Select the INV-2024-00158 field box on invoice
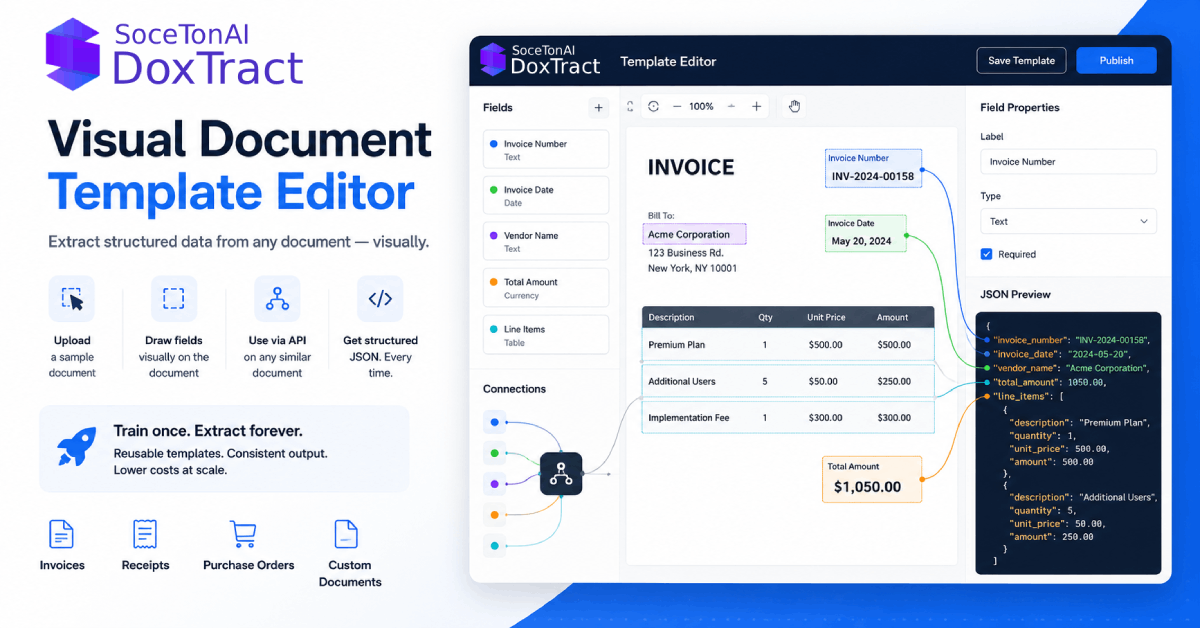Image resolution: width=1200 pixels, height=628 pixels. 873,169
